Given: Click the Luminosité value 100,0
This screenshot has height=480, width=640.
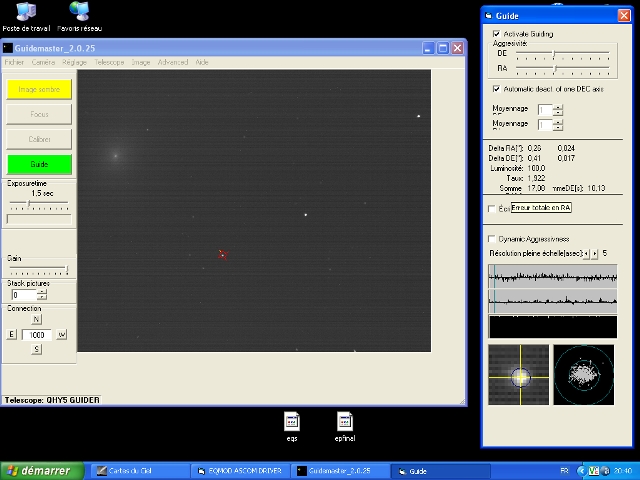Looking at the screenshot, I should coord(536,168).
